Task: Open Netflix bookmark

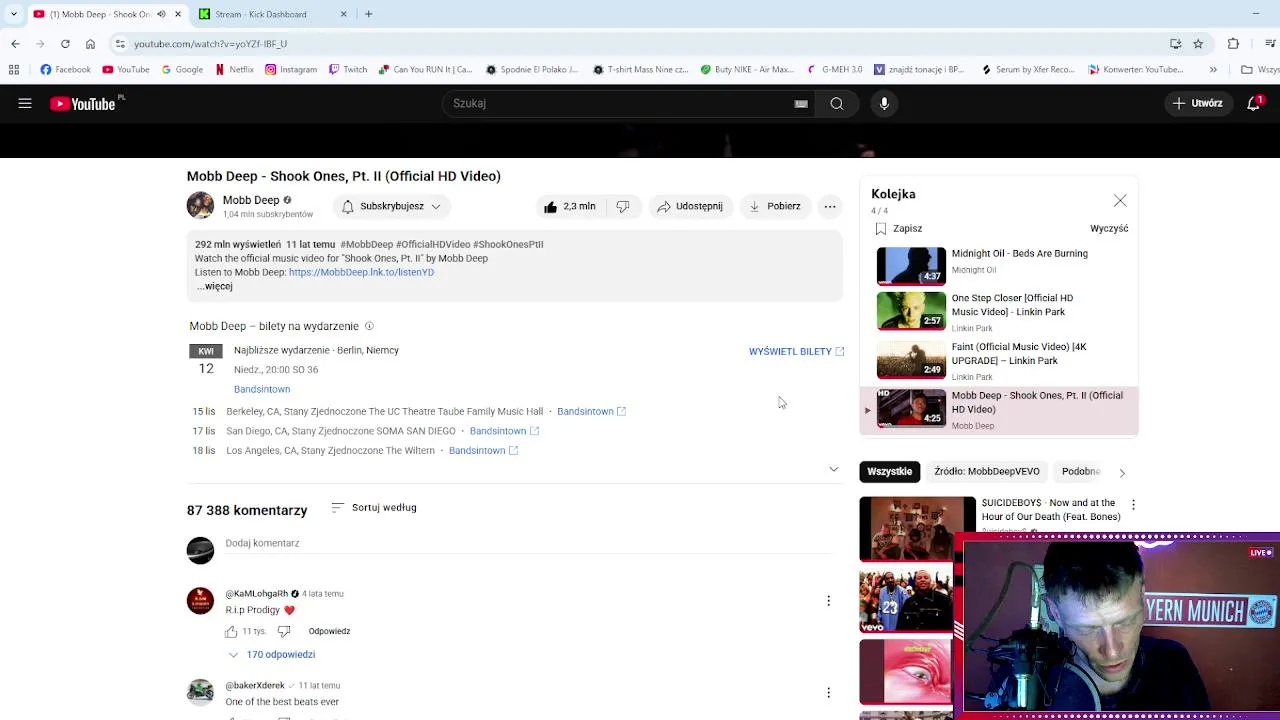Action: coord(233,70)
